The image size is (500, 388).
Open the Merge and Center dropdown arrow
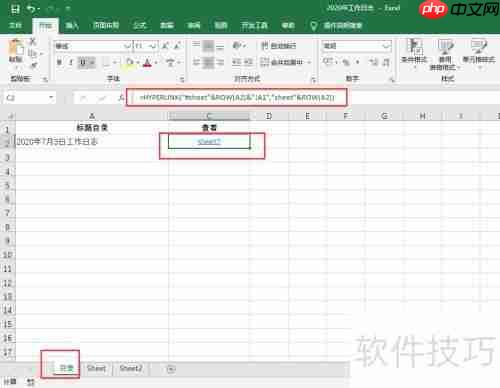[309, 62]
